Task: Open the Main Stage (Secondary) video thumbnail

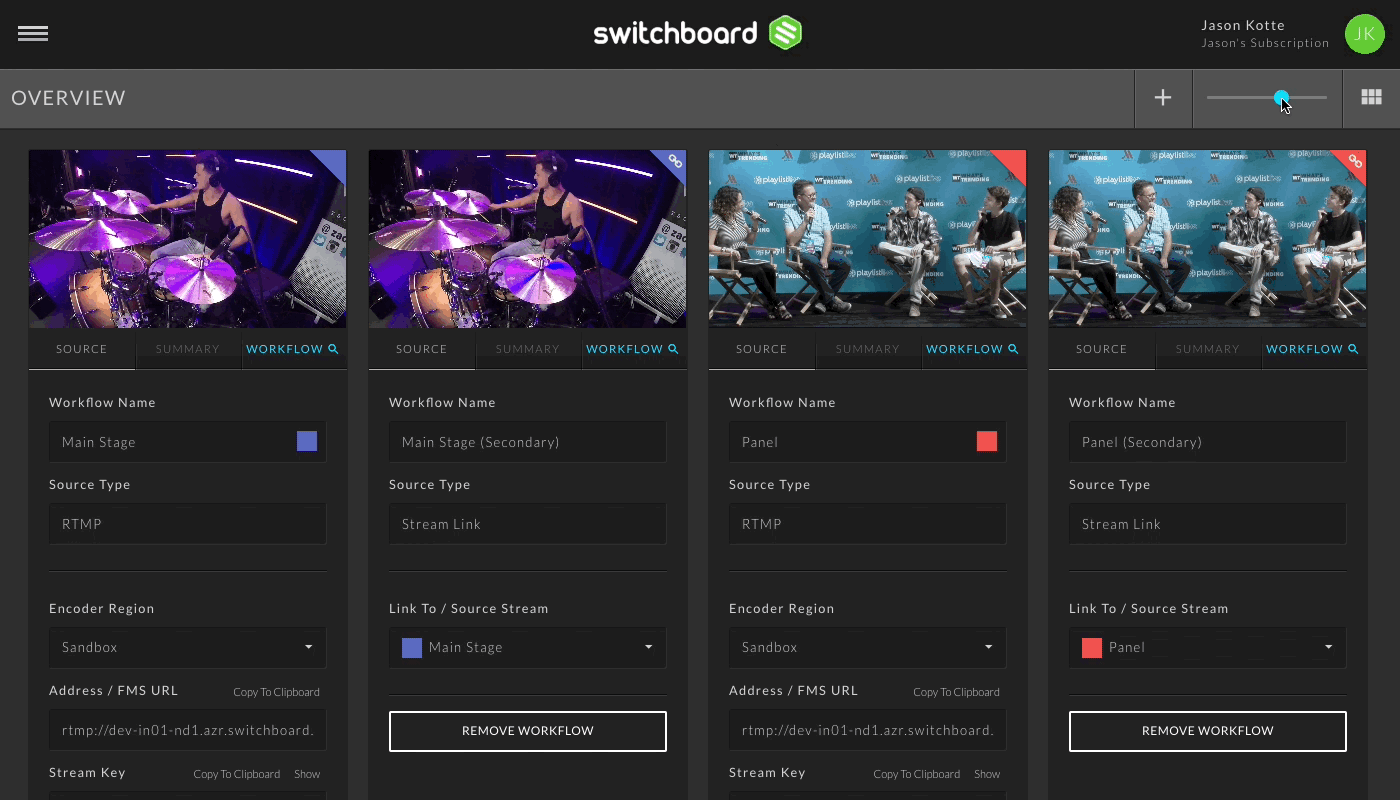Action: [x=528, y=239]
